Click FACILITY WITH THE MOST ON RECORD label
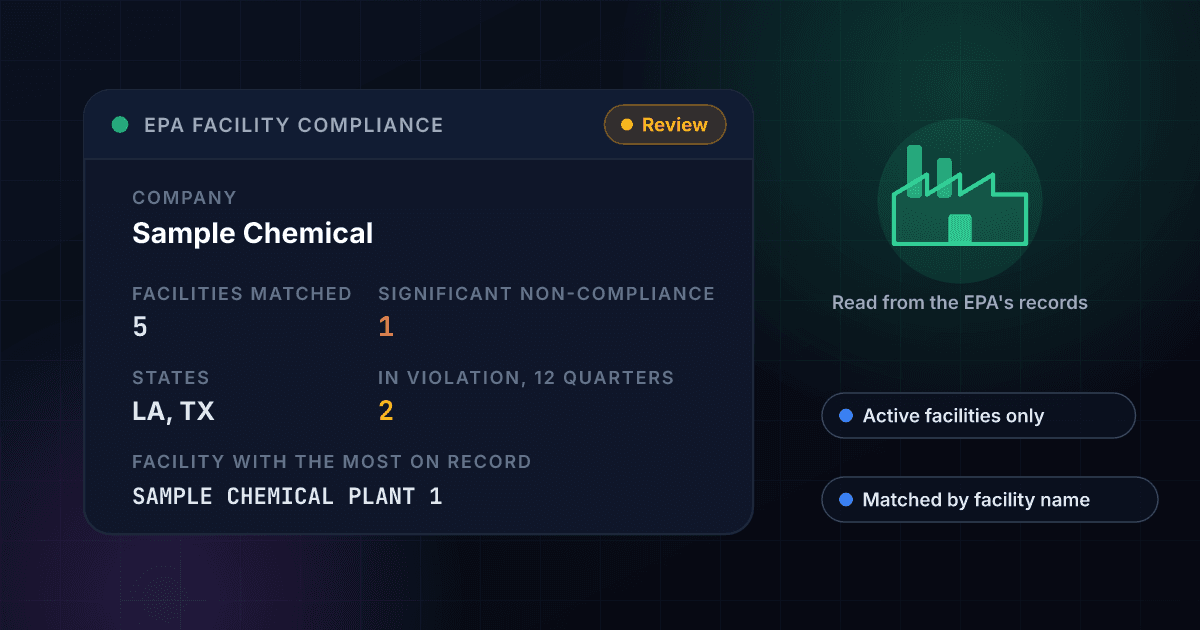This screenshot has height=630, width=1200. [332, 462]
